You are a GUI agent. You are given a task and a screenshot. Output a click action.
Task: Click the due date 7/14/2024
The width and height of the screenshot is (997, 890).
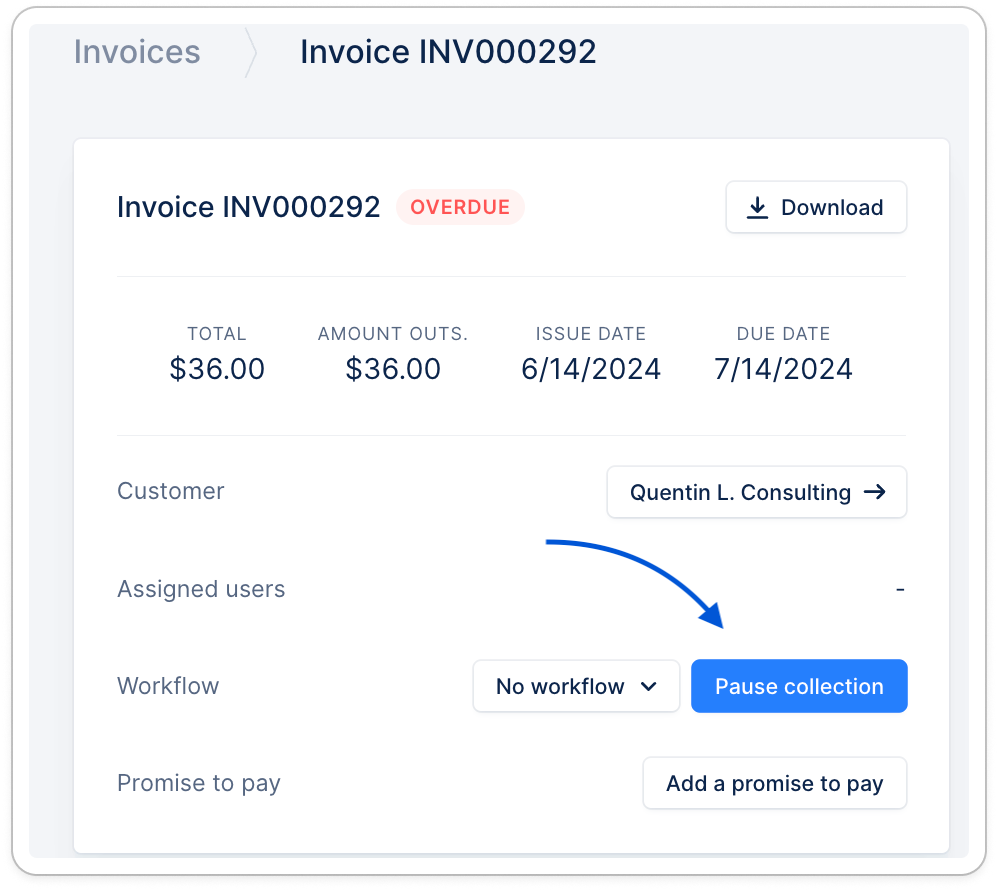click(x=783, y=369)
